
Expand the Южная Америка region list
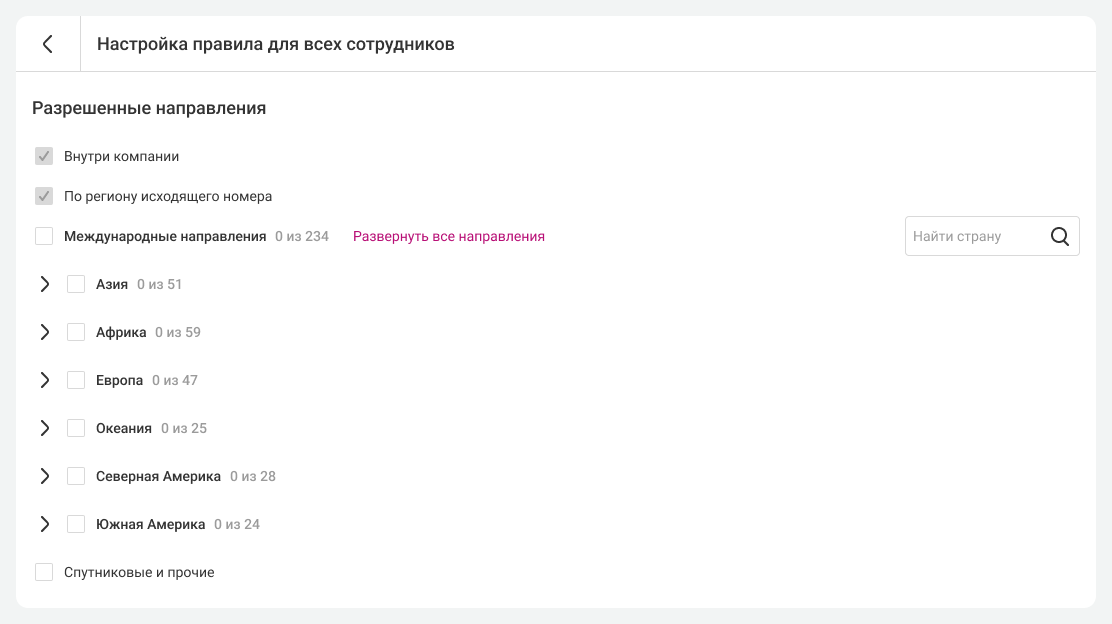pos(44,524)
